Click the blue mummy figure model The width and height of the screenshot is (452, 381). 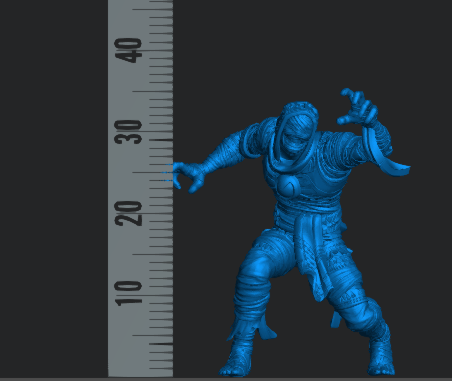pos(292,232)
